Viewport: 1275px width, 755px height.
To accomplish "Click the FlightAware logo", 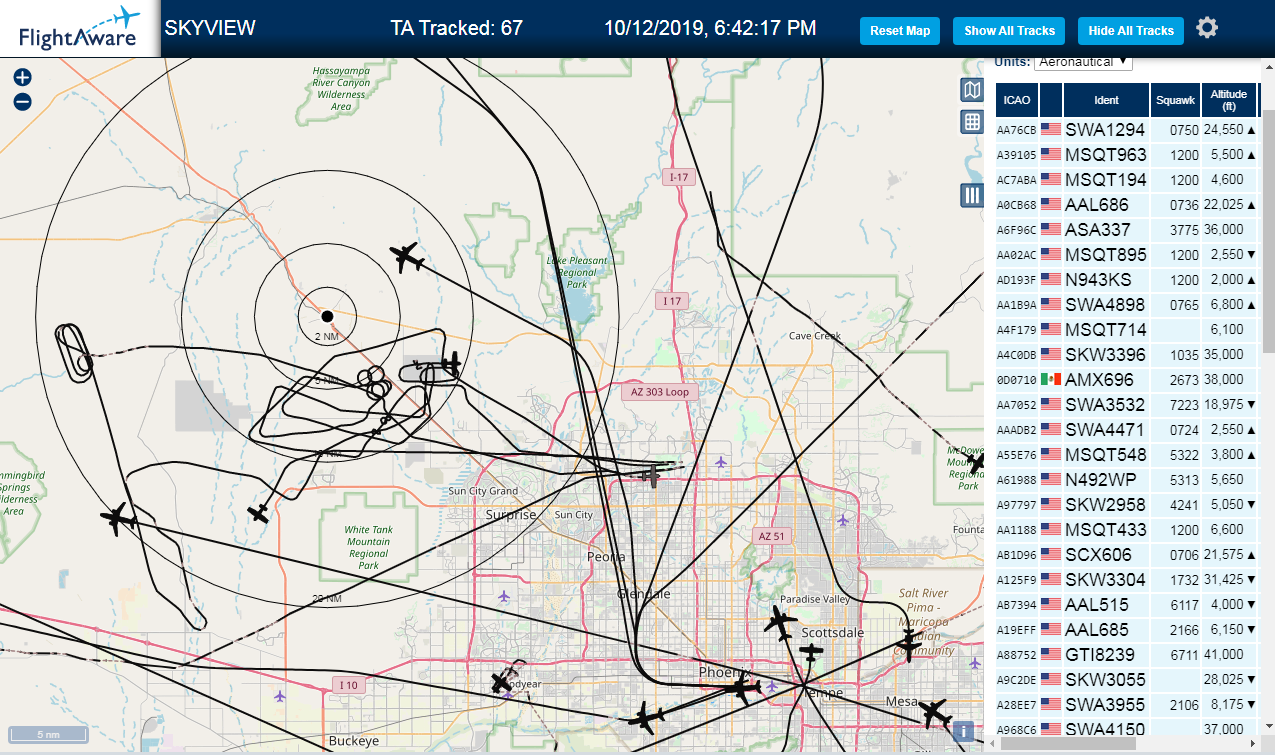I will pyautogui.click(x=79, y=28).
